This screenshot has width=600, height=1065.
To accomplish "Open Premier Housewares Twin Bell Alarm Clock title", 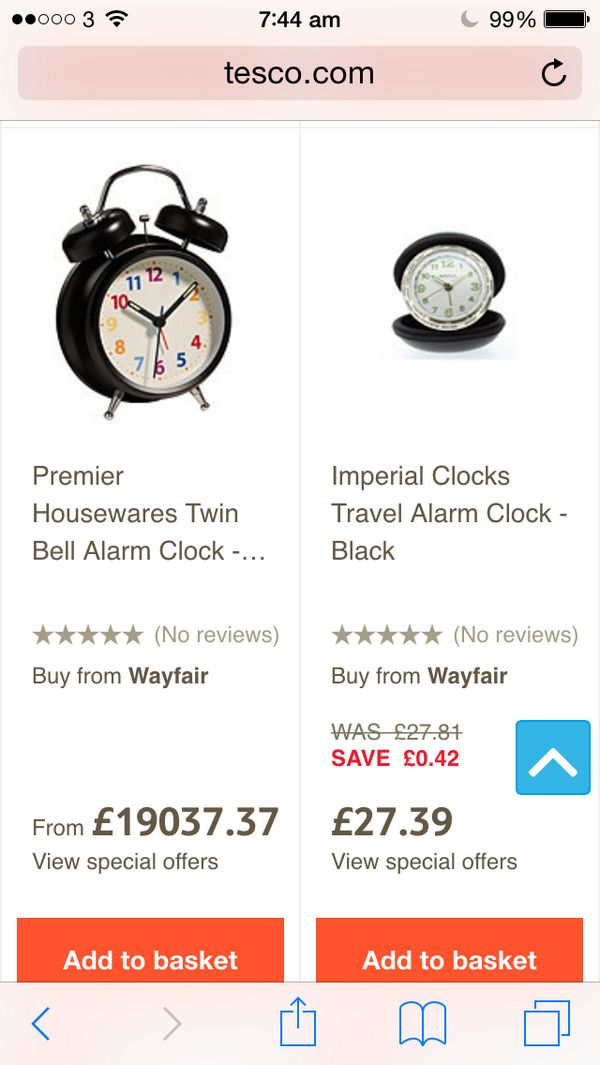I will point(149,514).
